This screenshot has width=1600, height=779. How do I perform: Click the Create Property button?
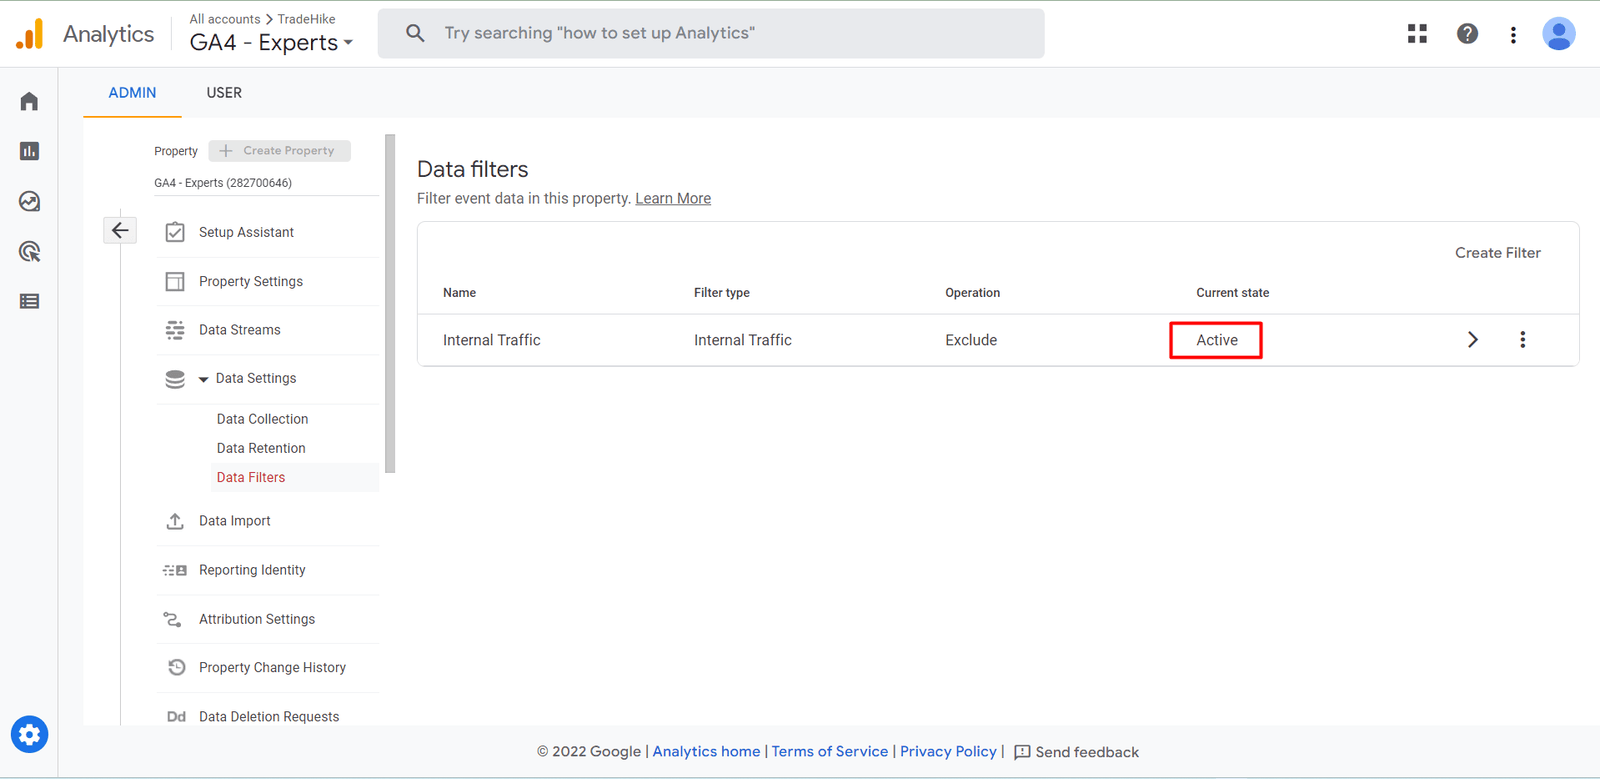point(280,151)
